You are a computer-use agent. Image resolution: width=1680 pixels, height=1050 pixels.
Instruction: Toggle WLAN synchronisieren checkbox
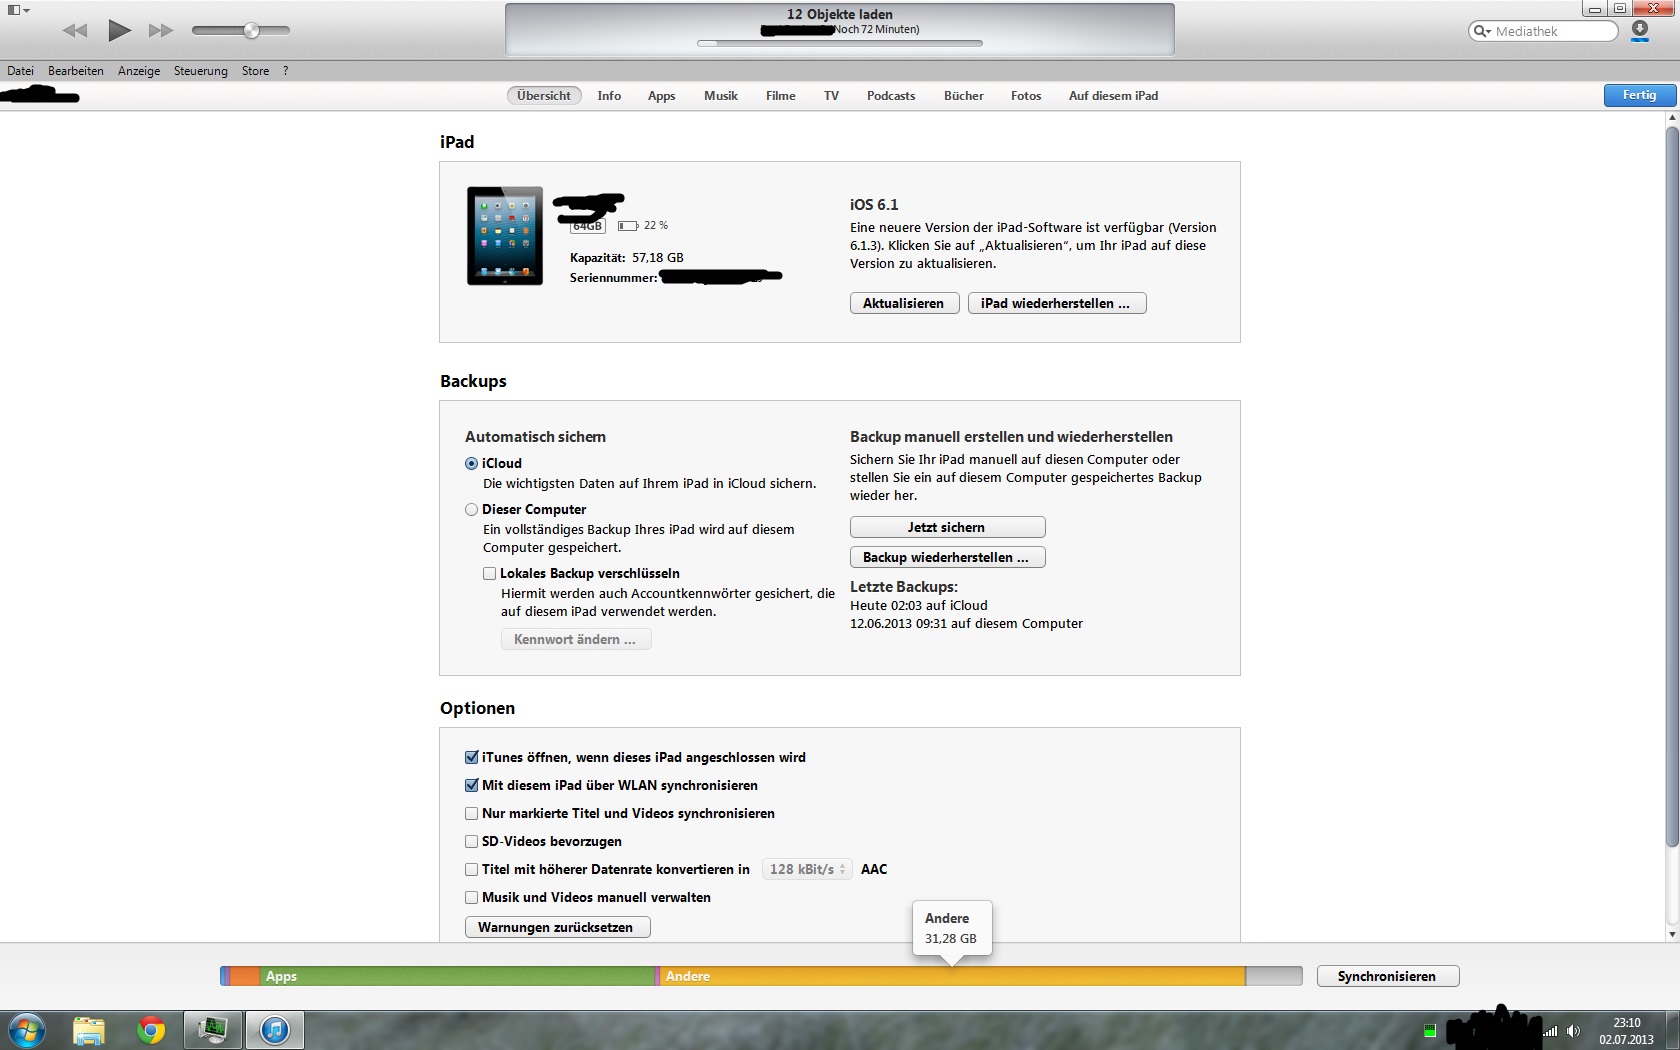[x=471, y=786]
